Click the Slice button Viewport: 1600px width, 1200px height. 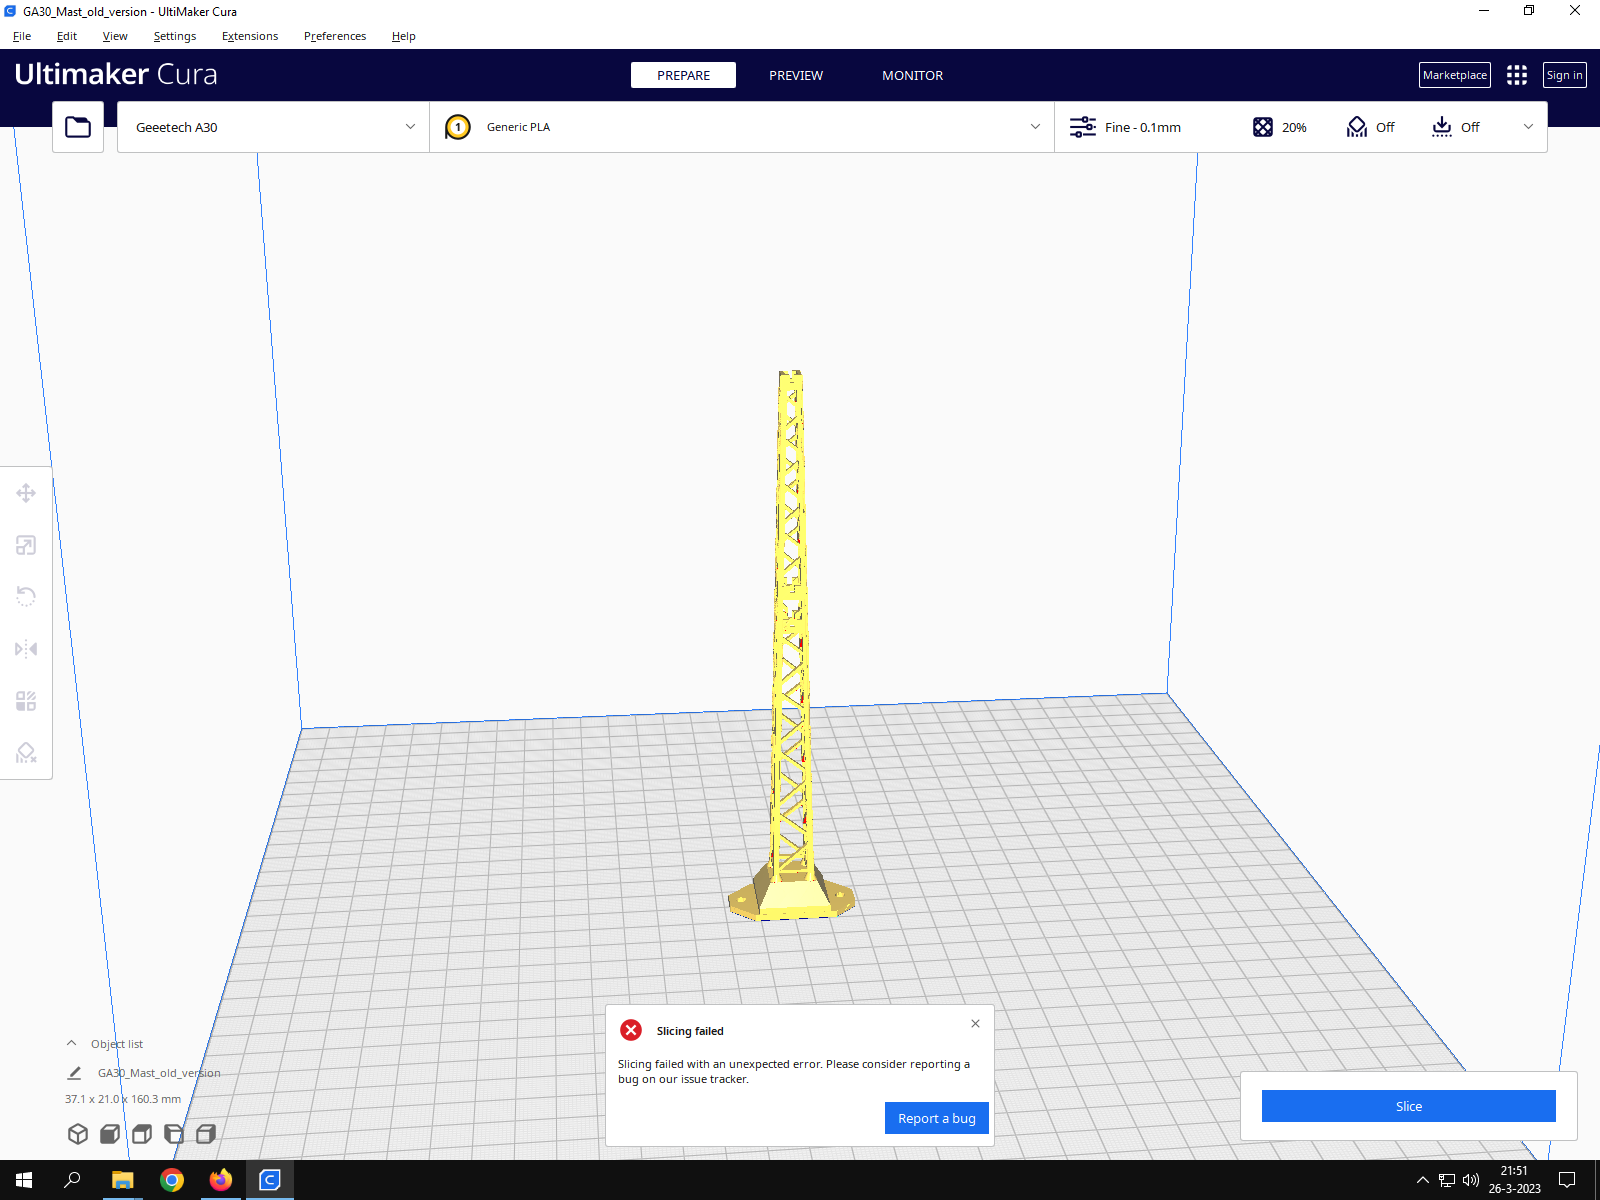[1409, 1106]
